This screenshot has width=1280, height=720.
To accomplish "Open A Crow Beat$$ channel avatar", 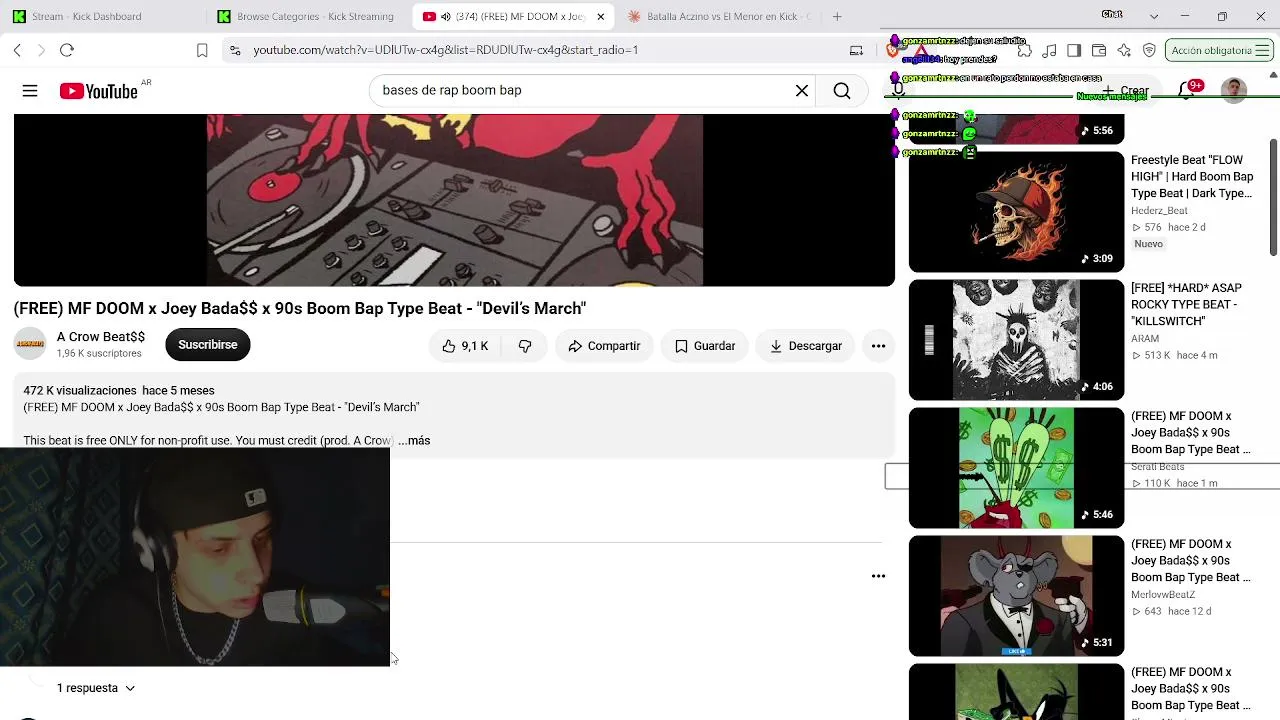I will (x=30, y=345).
